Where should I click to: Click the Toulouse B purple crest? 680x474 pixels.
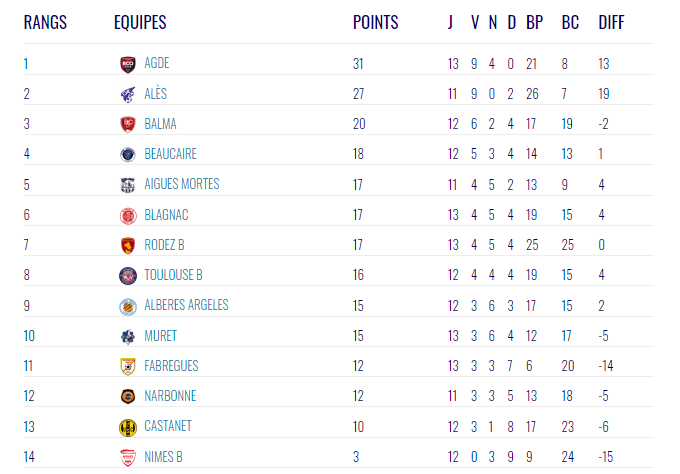tap(128, 276)
